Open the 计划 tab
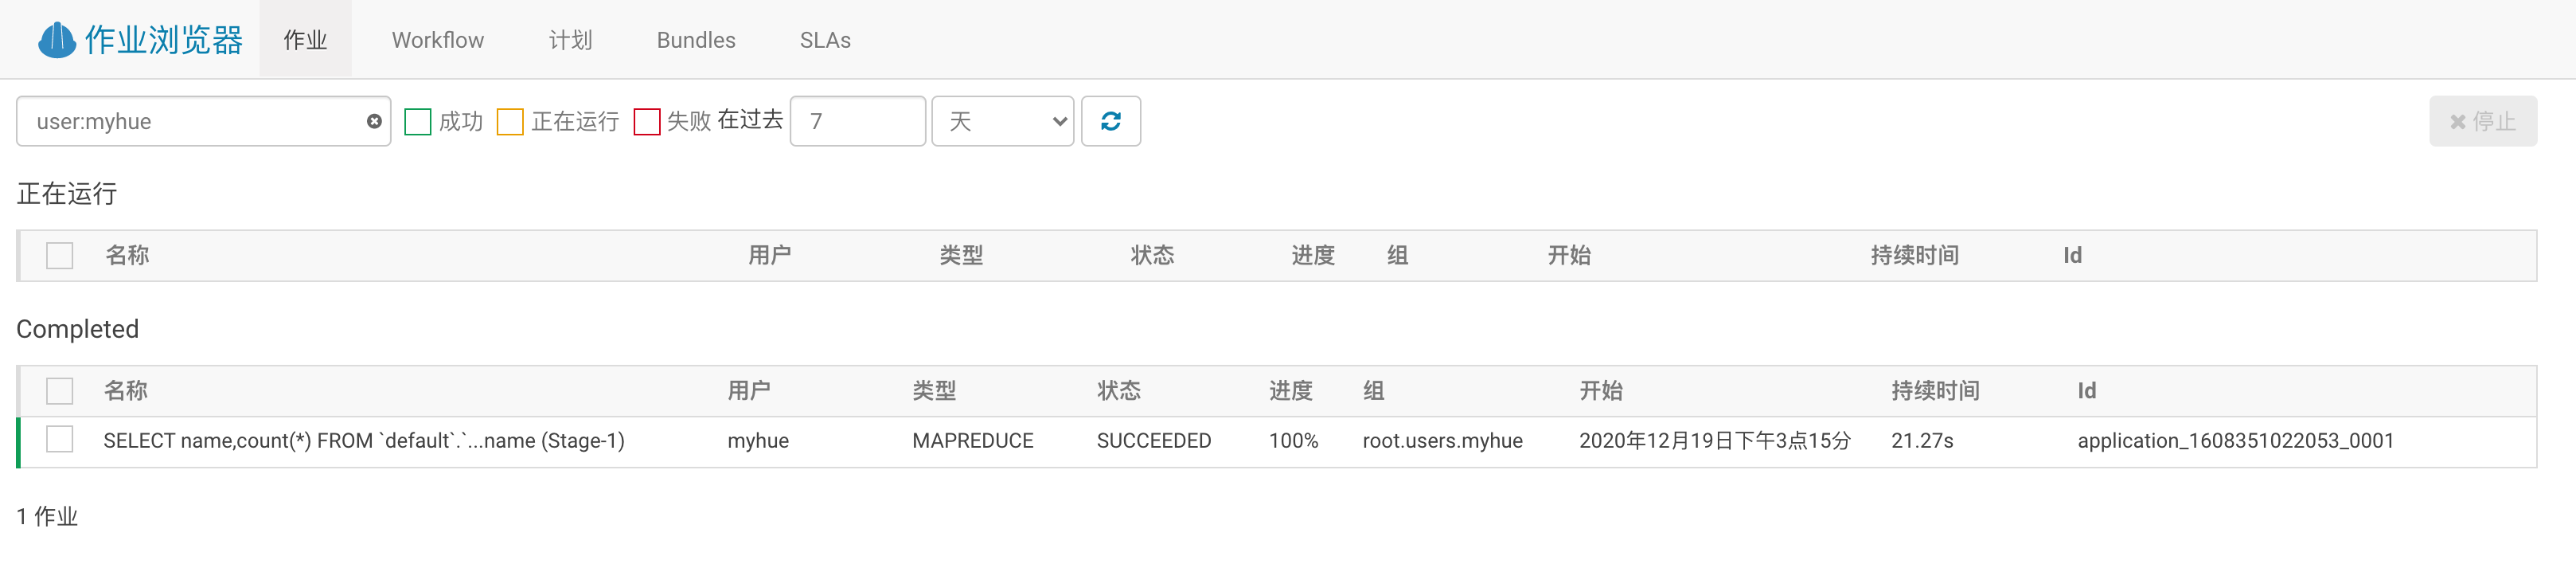The height and width of the screenshot is (564, 2576). point(570,40)
